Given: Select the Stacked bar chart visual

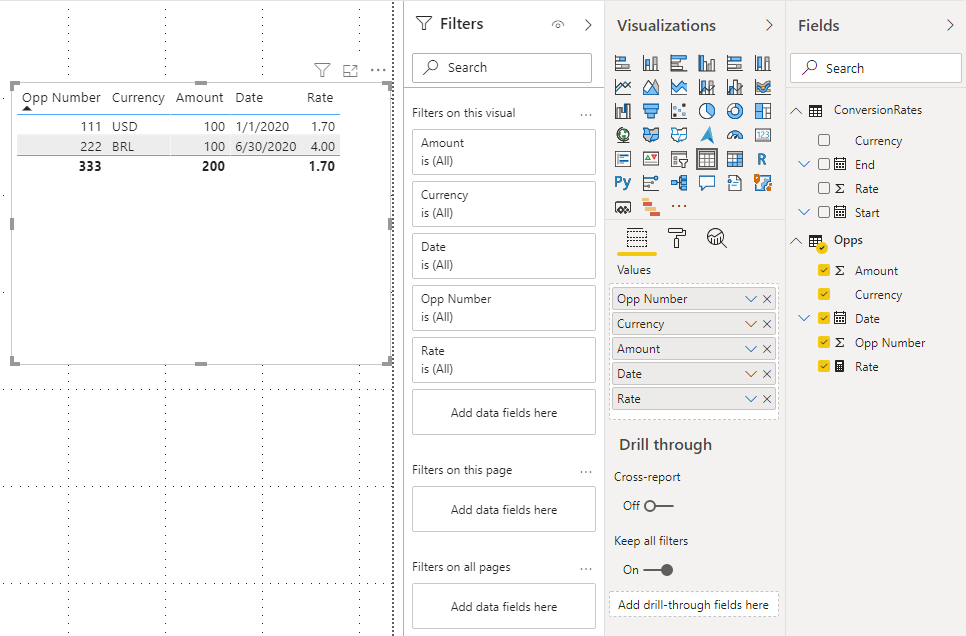Looking at the screenshot, I should pyautogui.click(x=623, y=63).
